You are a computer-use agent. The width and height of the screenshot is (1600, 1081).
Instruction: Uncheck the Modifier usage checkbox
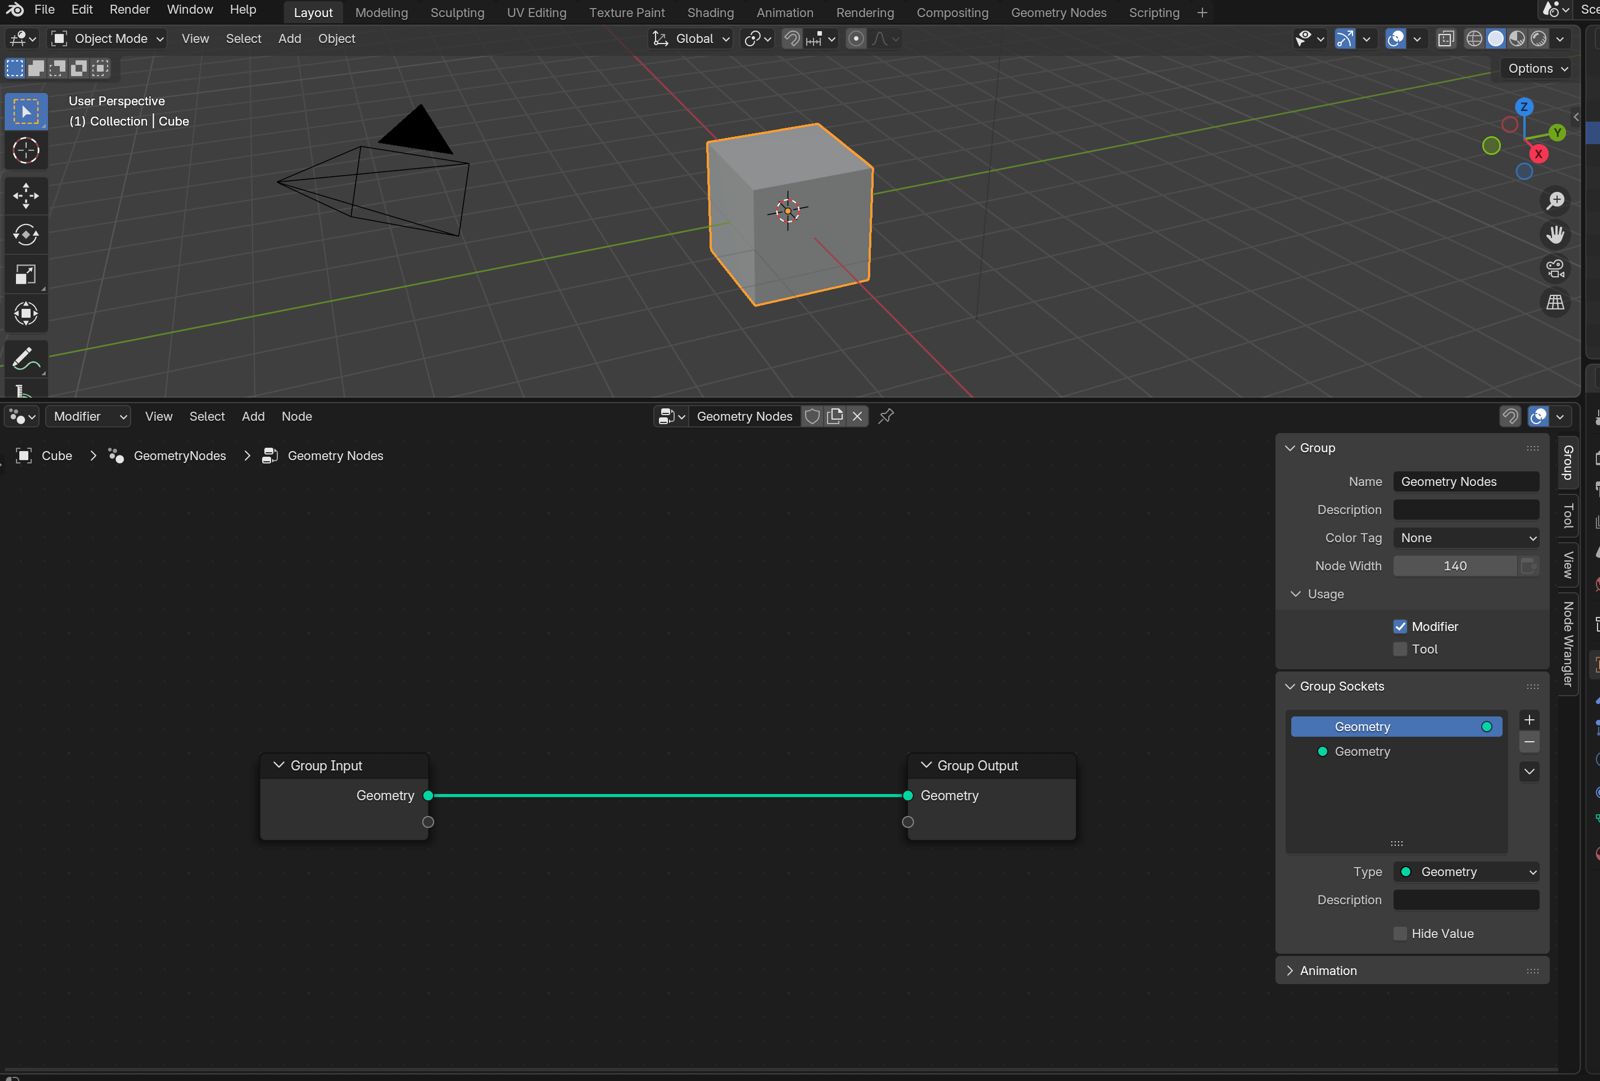click(x=1400, y=626)
